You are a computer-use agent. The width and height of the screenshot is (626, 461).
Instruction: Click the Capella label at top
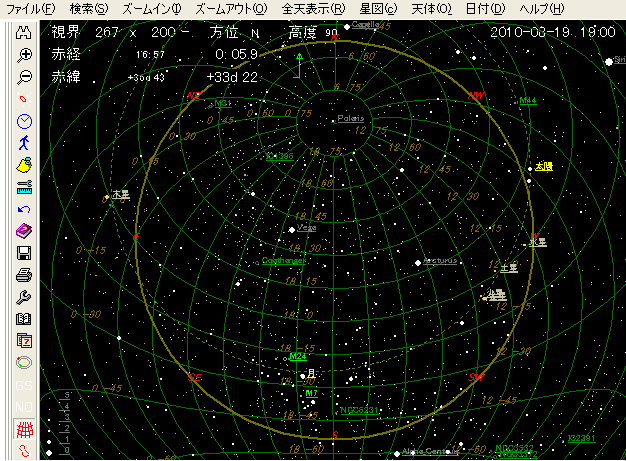click(365, 24)
